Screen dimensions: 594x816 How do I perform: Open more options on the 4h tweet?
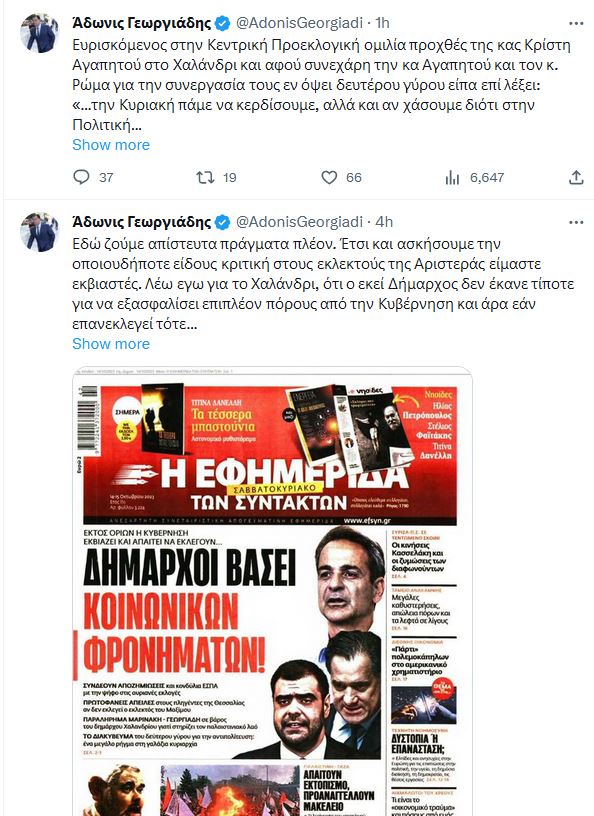click(x=576, y=223)
